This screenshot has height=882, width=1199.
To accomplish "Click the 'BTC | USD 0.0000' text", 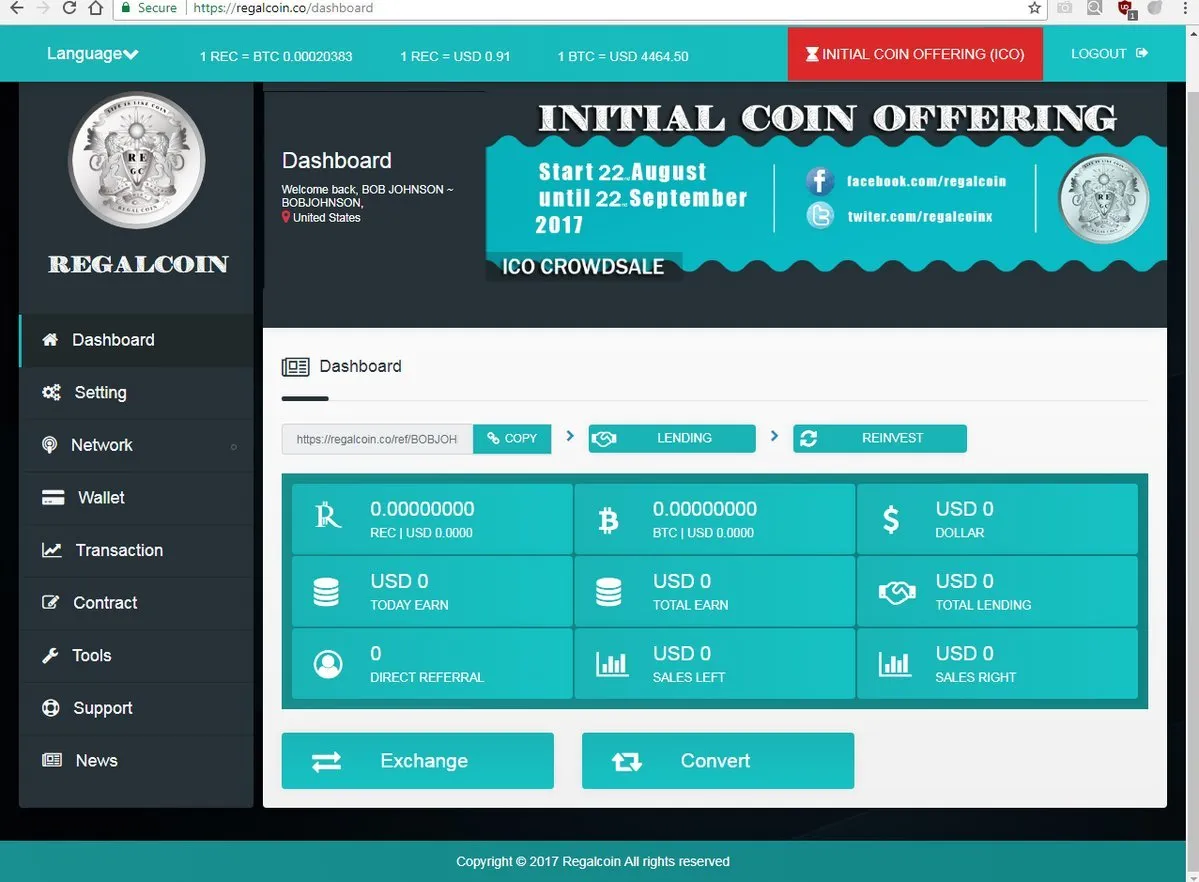I will 703,532.
